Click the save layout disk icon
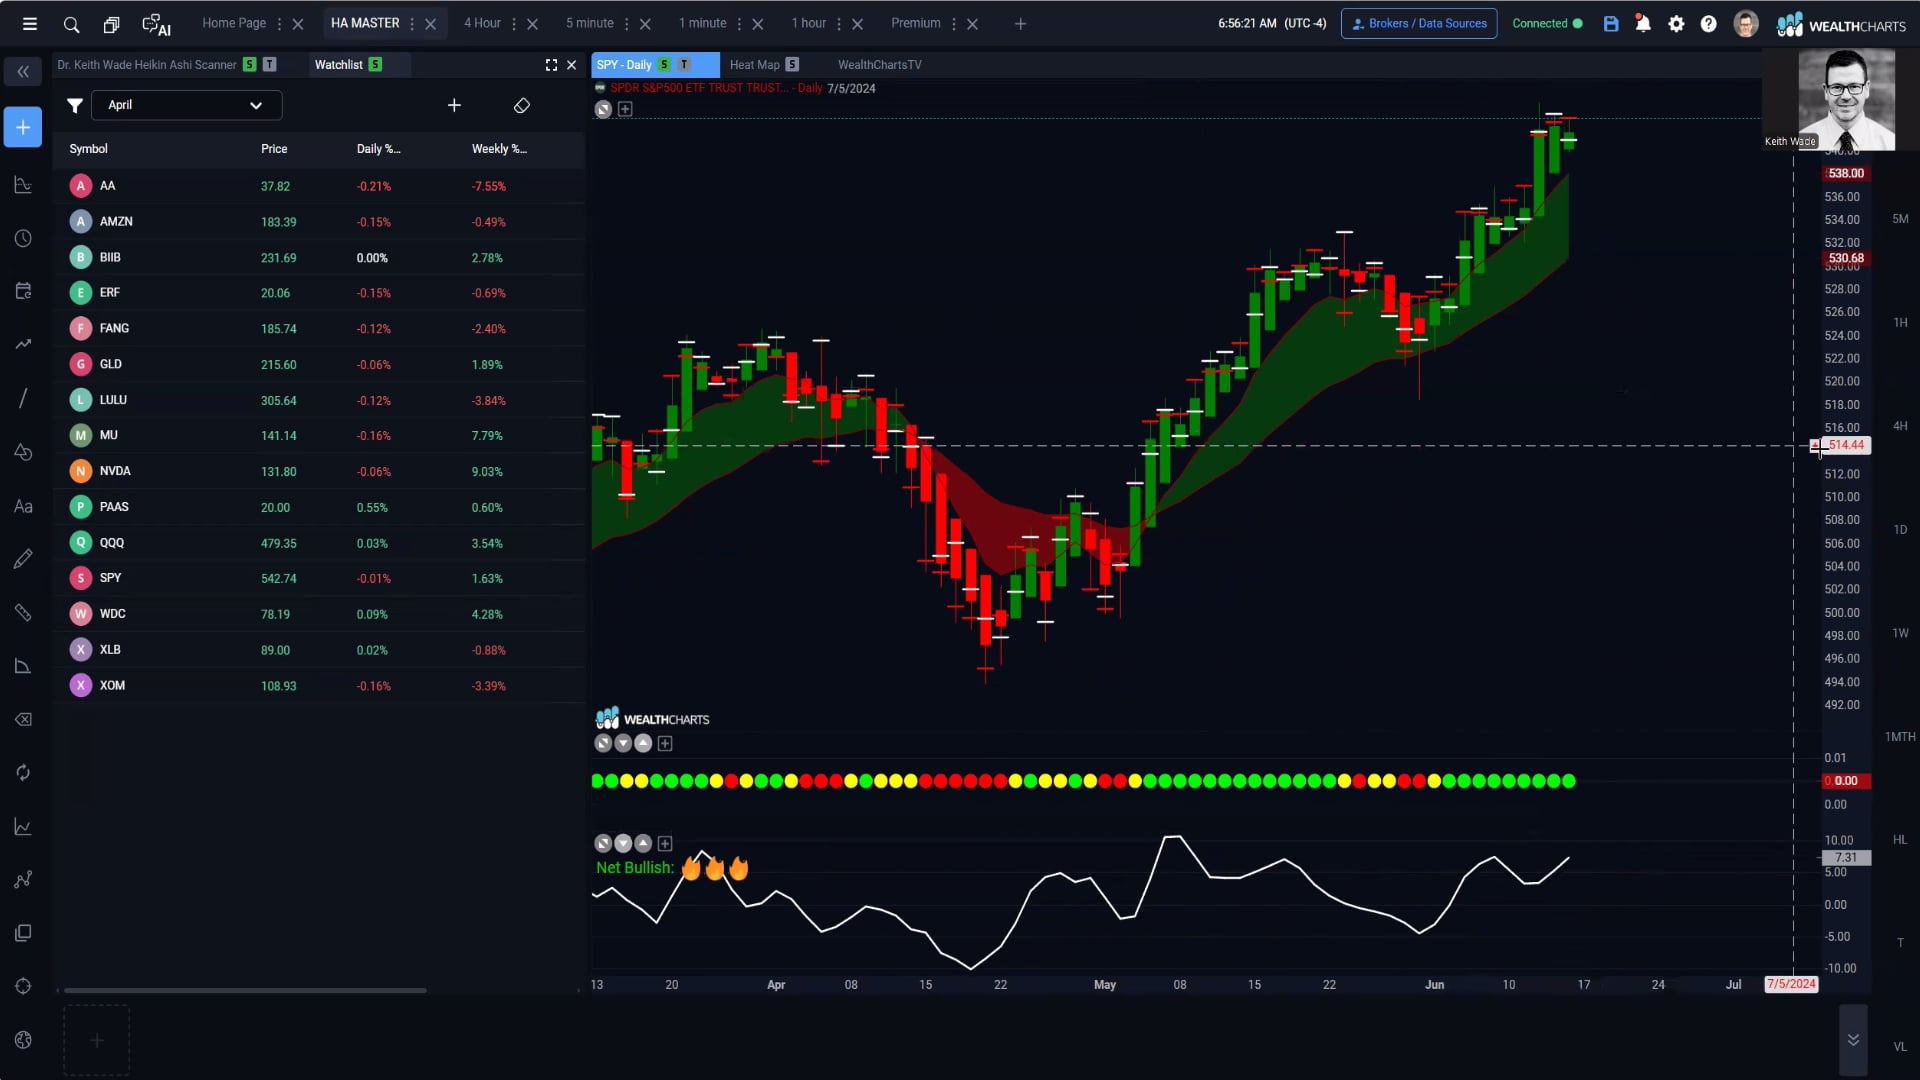The height and width of the screenshot is (1080, 1920). tap(1611, 24)
